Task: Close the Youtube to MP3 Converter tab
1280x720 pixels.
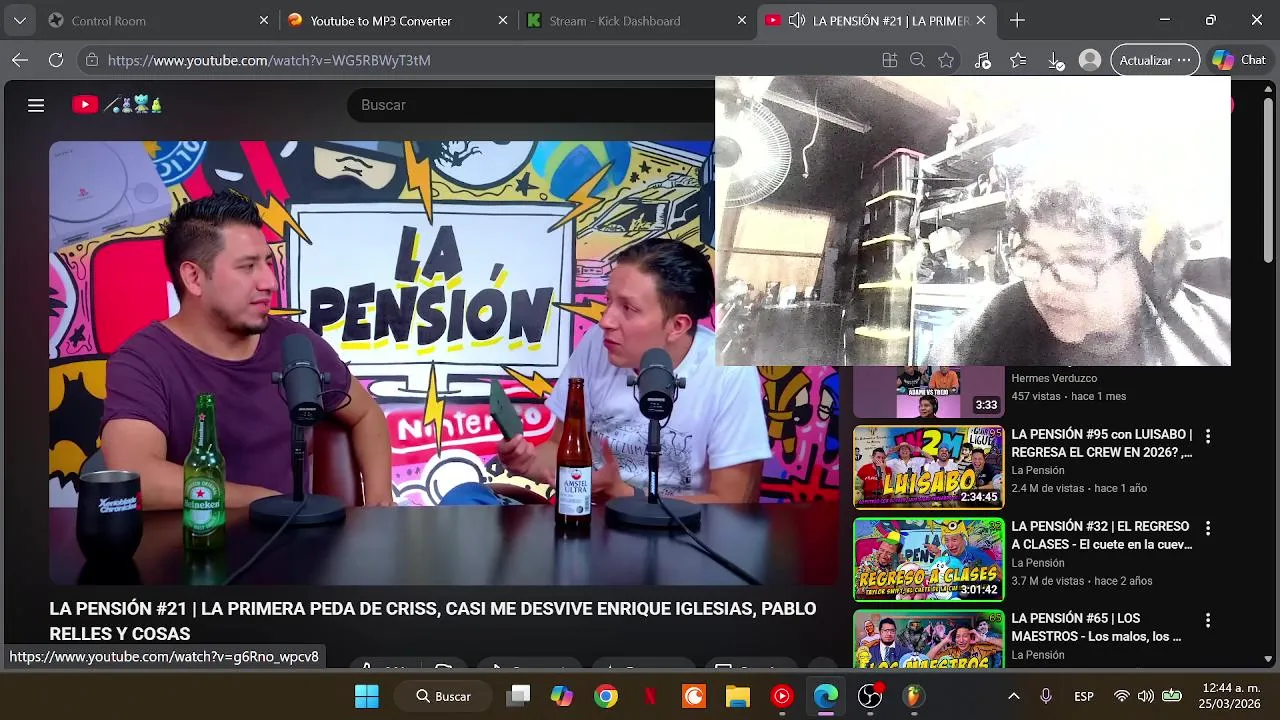Action: (503, 20)
